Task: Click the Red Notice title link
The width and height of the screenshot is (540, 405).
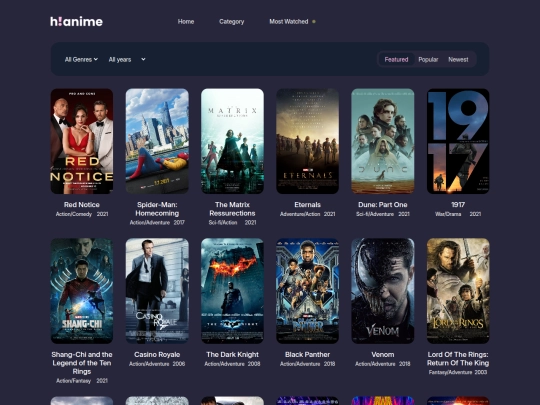Action: [82, 205]
